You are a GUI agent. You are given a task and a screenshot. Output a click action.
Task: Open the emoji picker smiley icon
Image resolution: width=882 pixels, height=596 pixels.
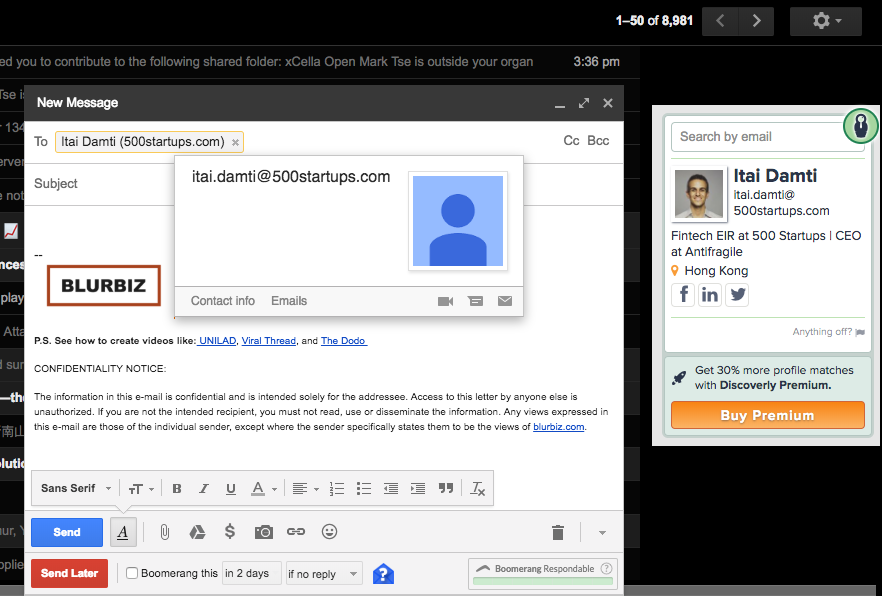click(x=329, y=532)
